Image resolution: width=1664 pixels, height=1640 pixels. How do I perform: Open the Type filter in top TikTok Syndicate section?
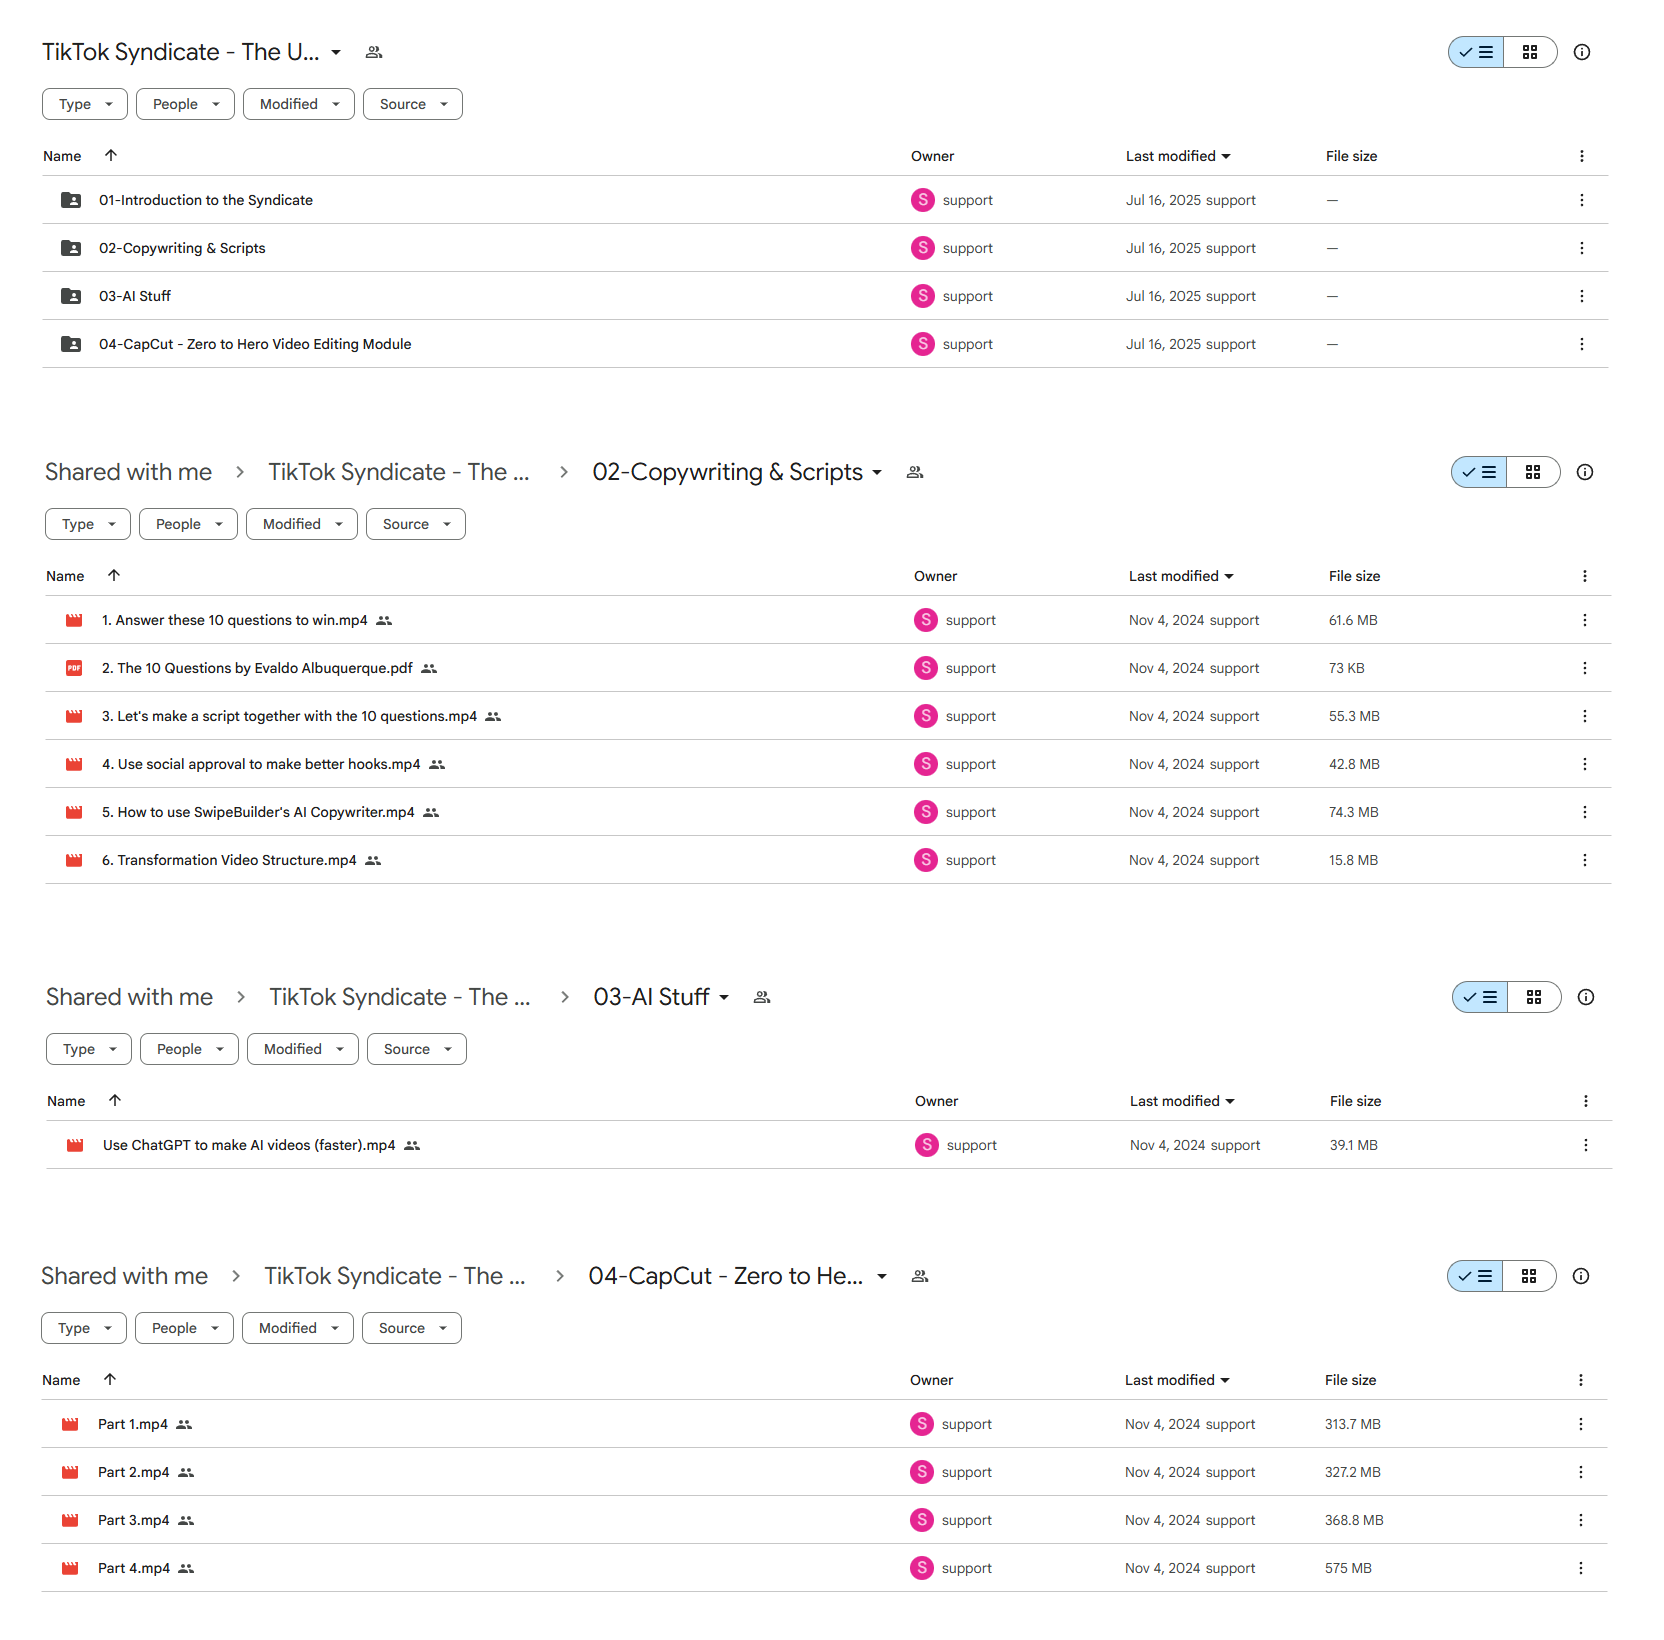[85, 104]
